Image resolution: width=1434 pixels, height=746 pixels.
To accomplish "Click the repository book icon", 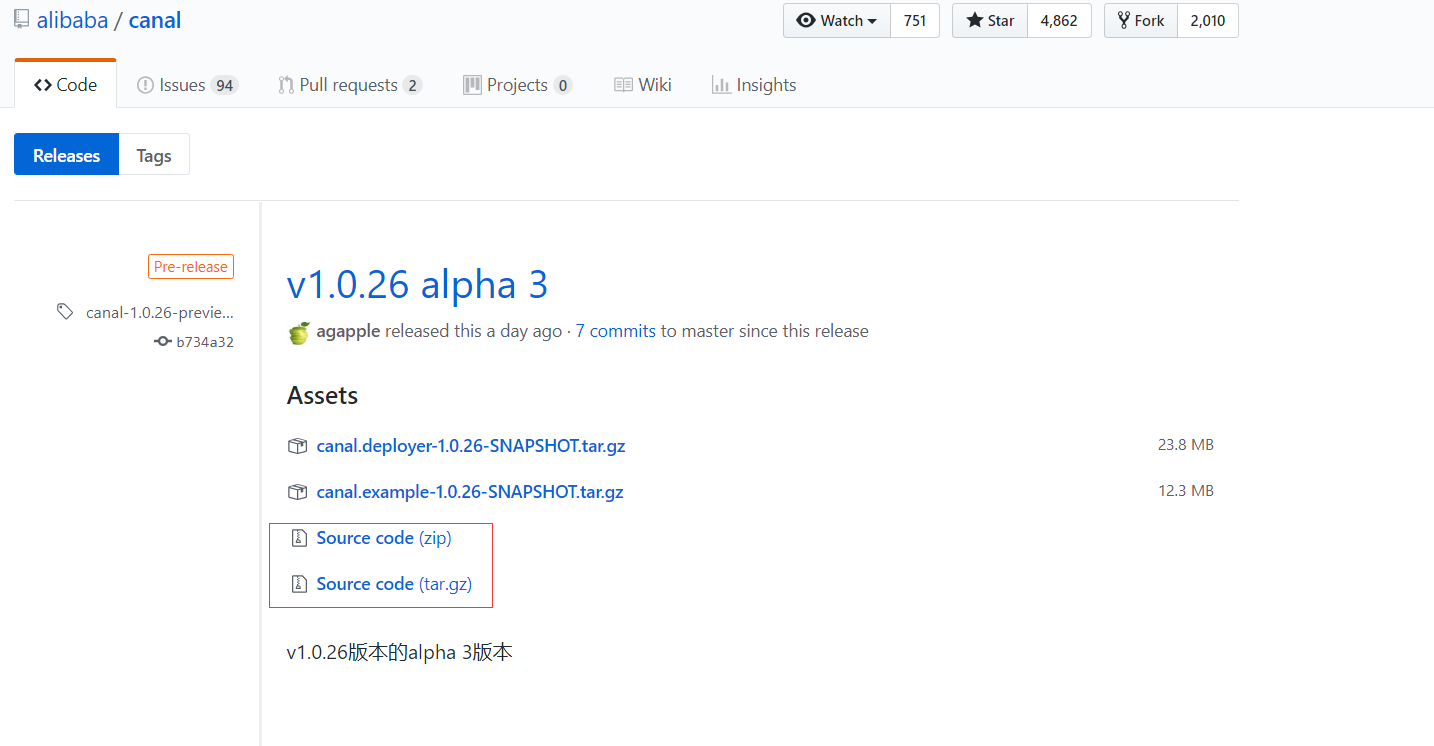I will (21, 18).
